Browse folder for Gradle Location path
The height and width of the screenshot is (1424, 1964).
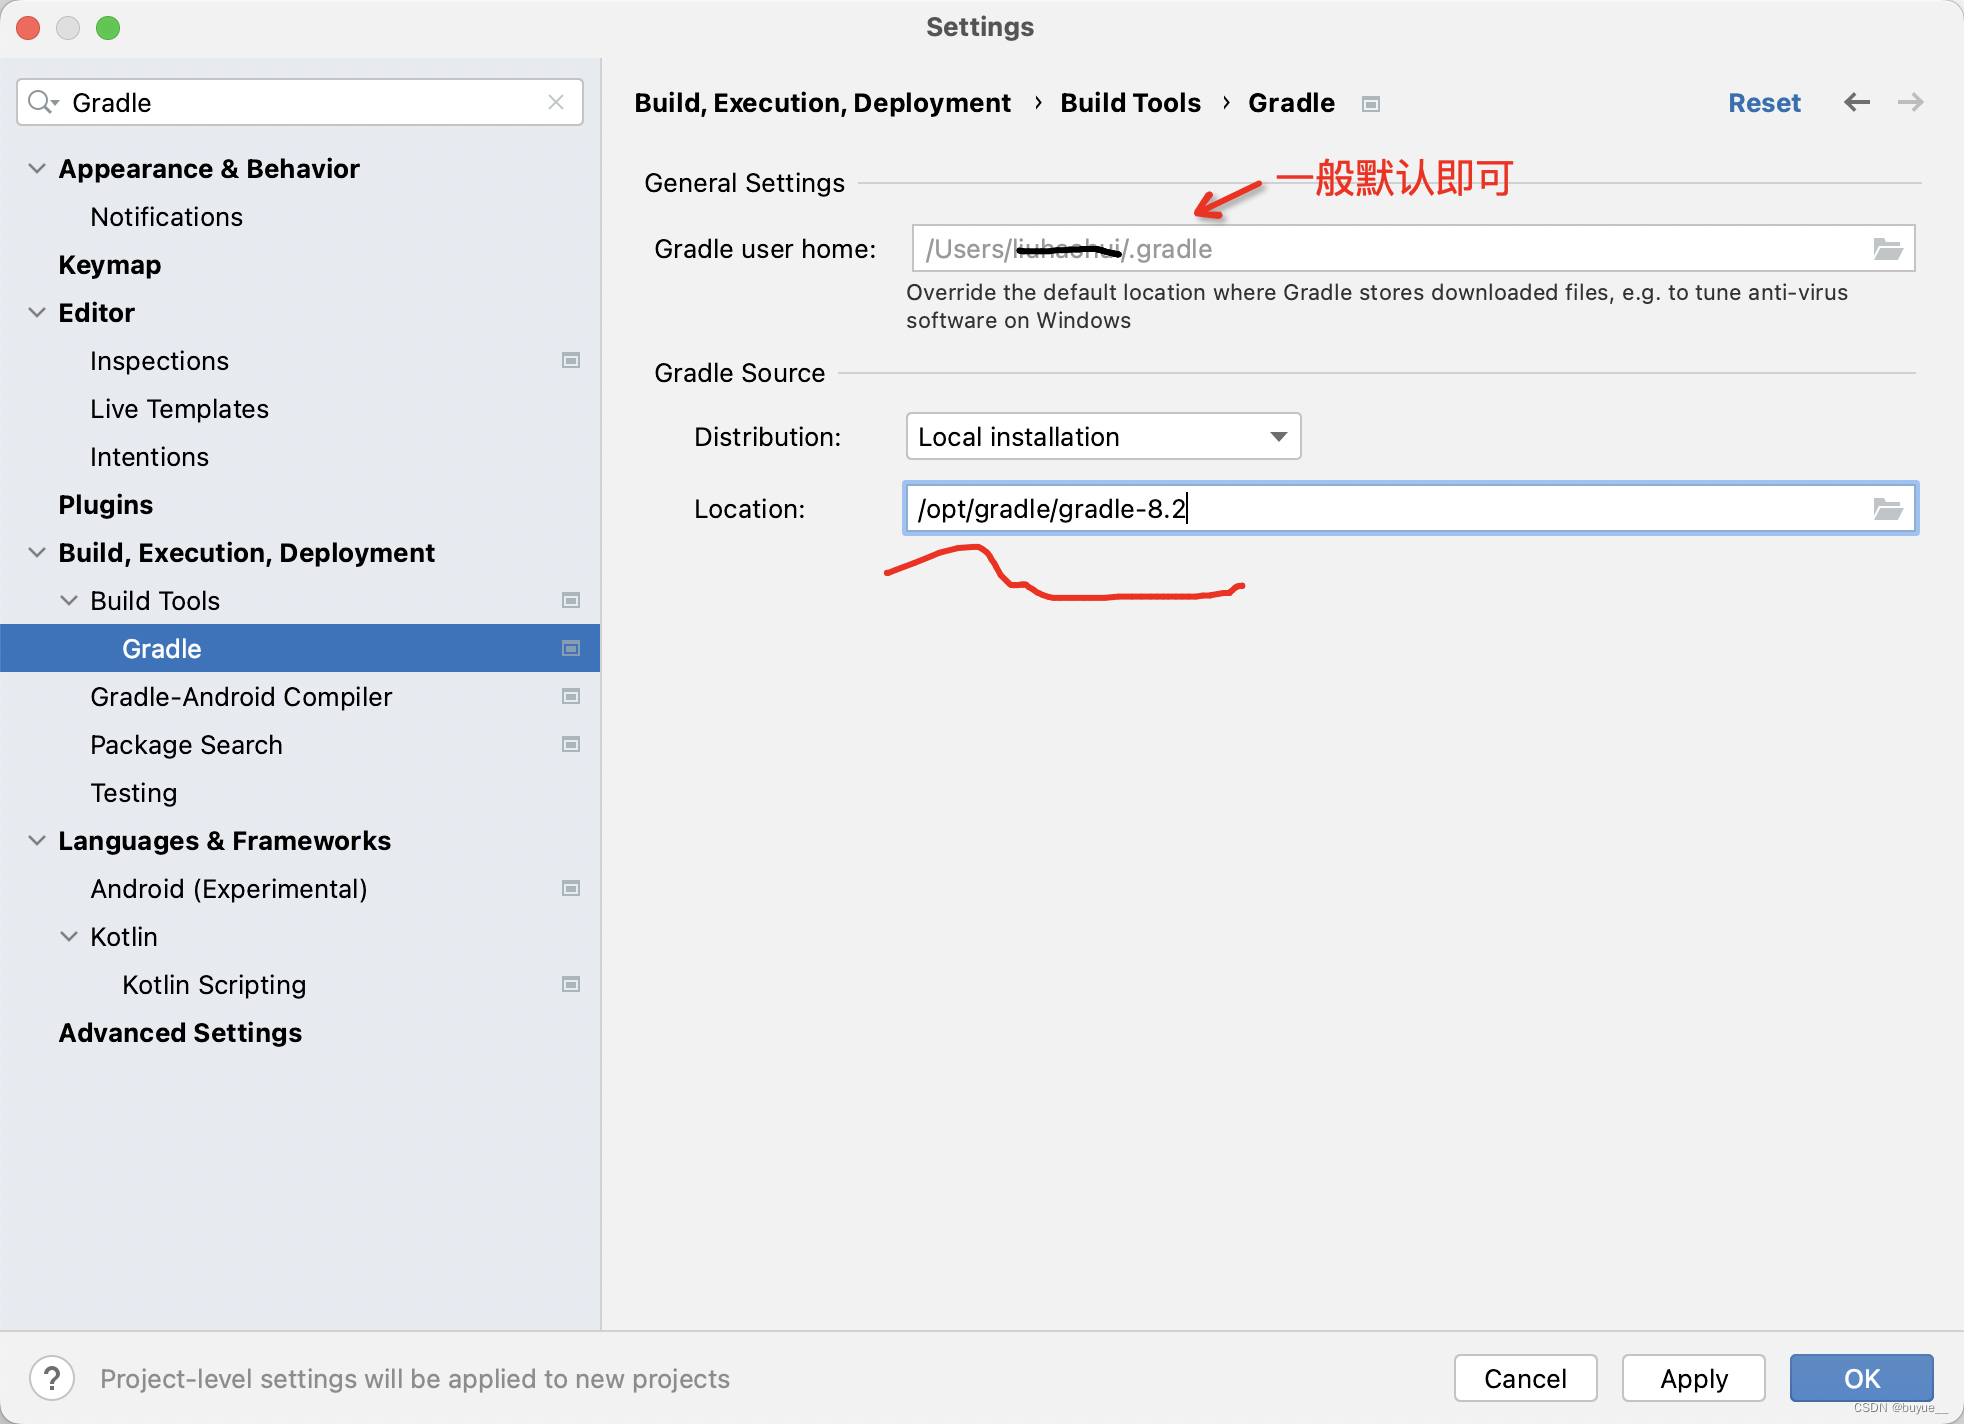pos(1887,508)
